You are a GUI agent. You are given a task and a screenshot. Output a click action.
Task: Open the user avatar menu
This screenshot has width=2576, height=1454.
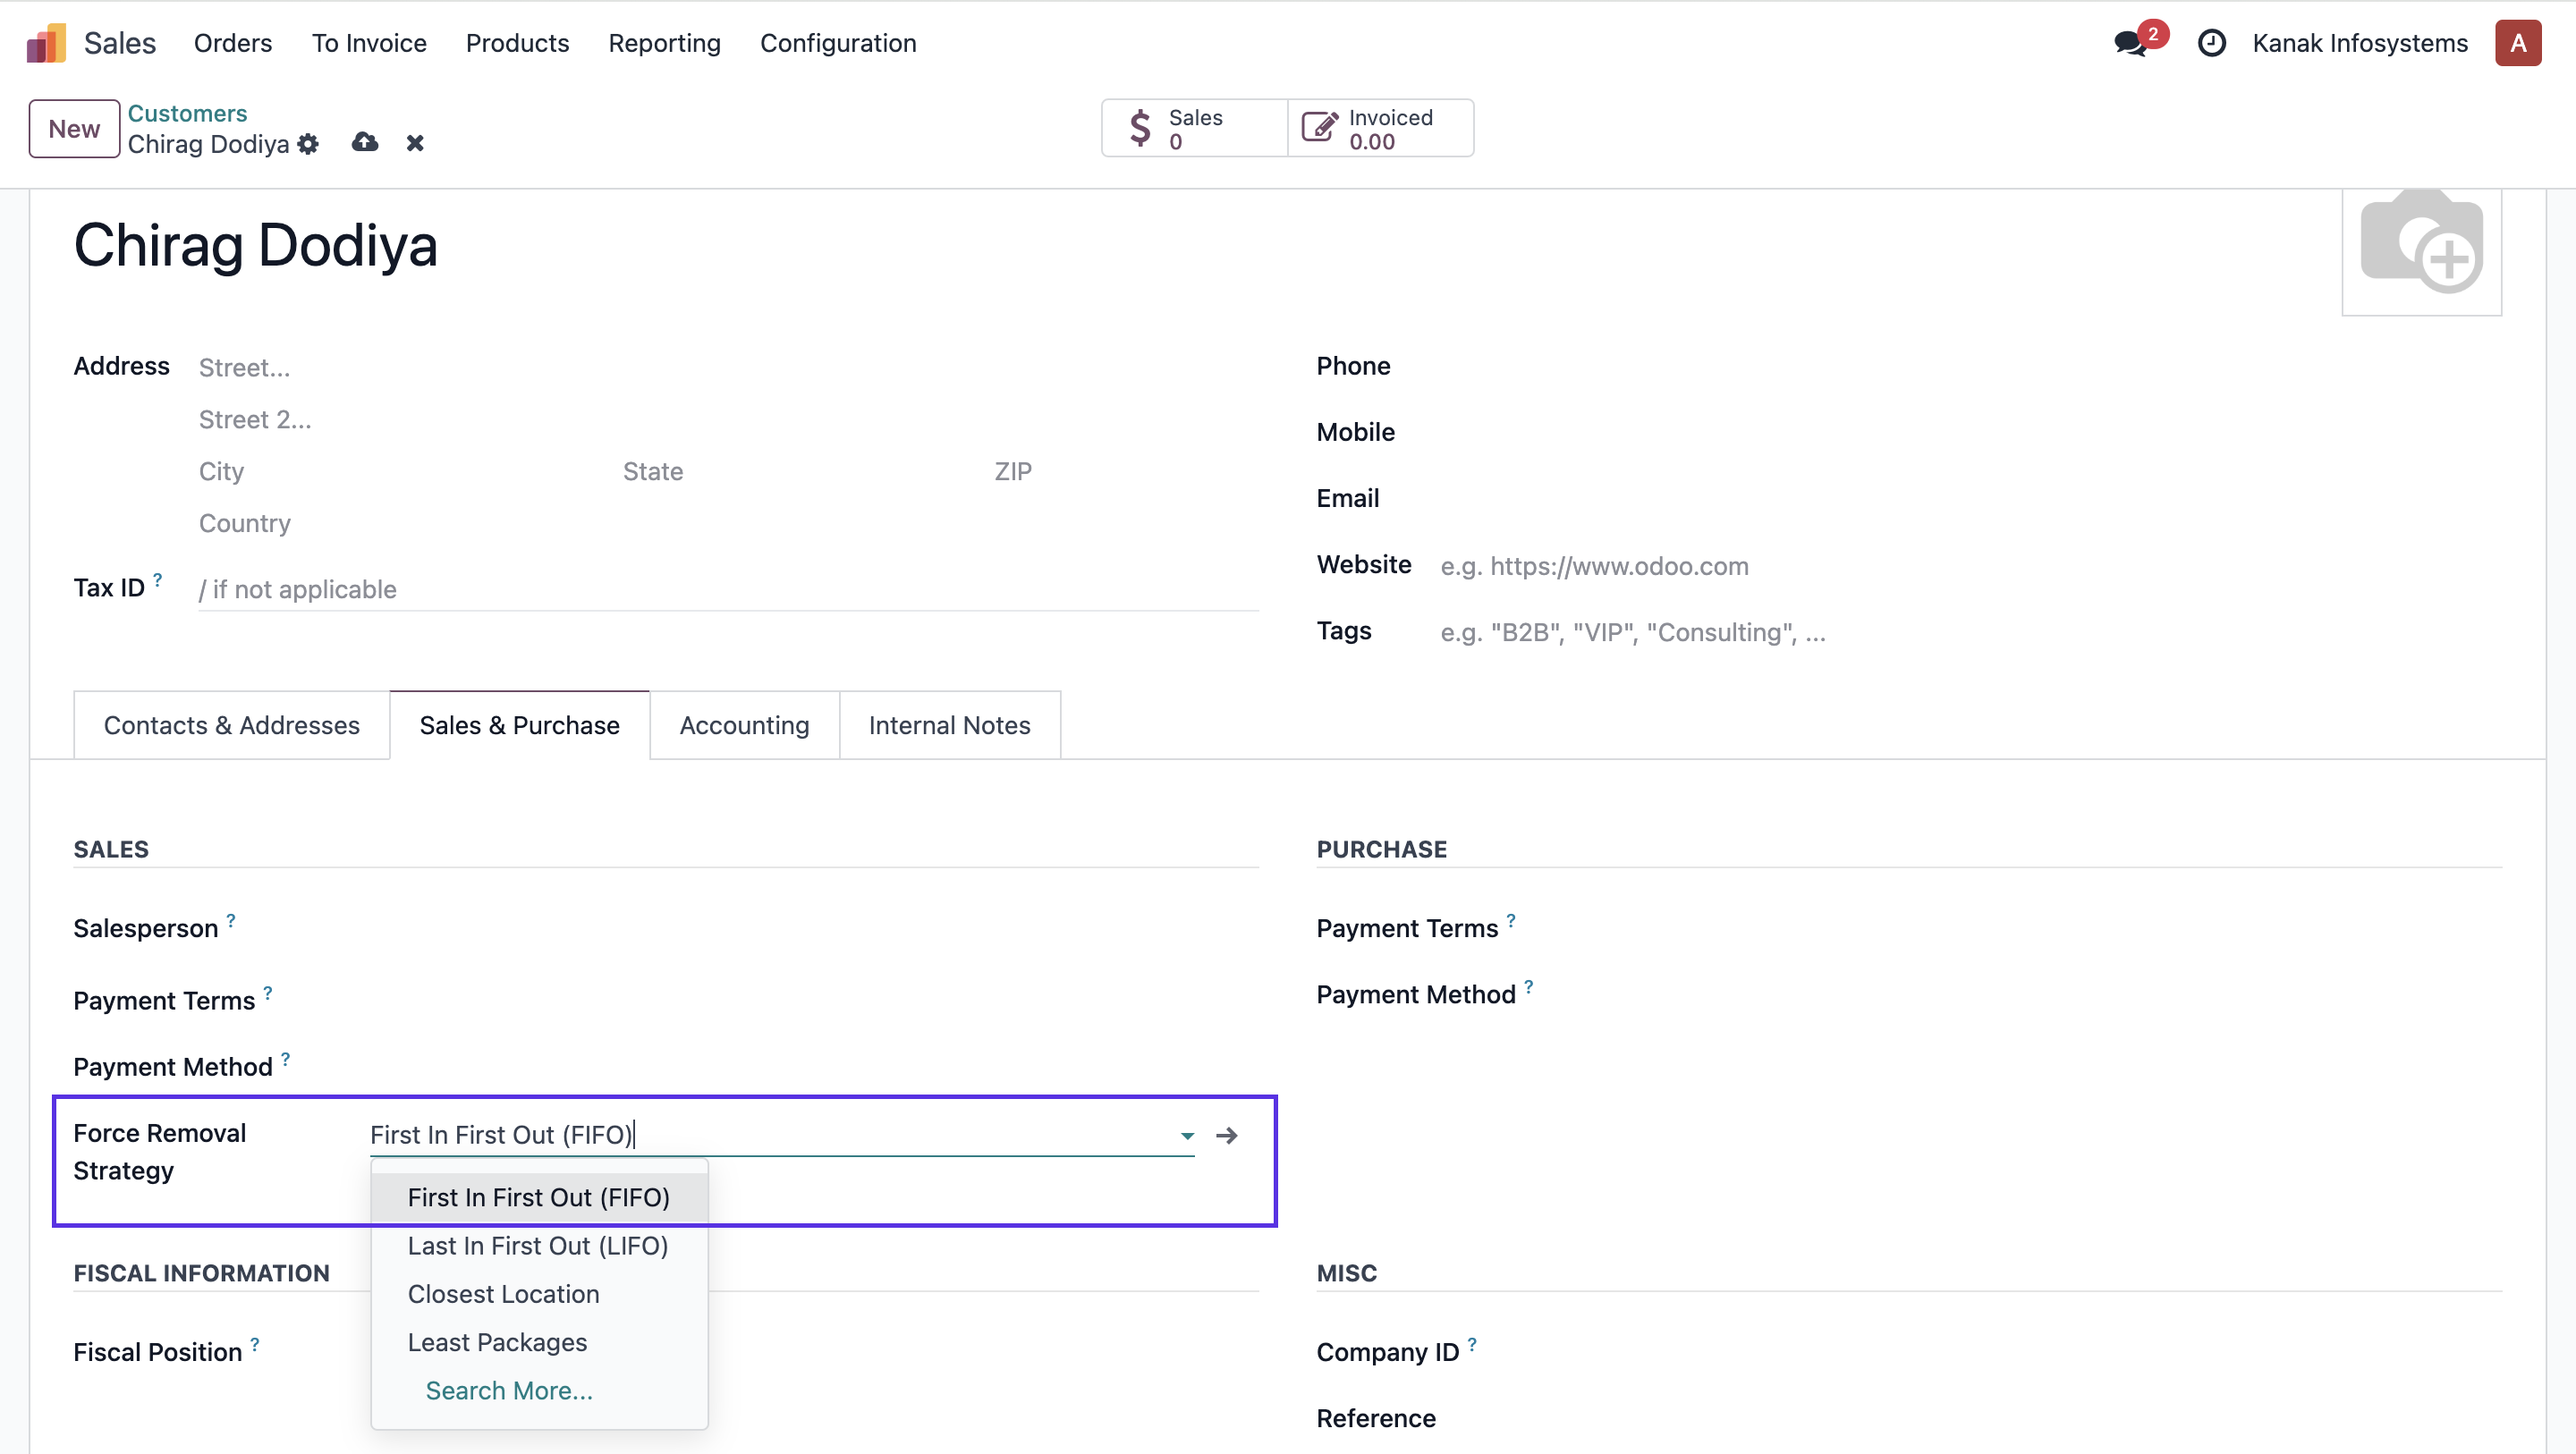[2517, 43]
